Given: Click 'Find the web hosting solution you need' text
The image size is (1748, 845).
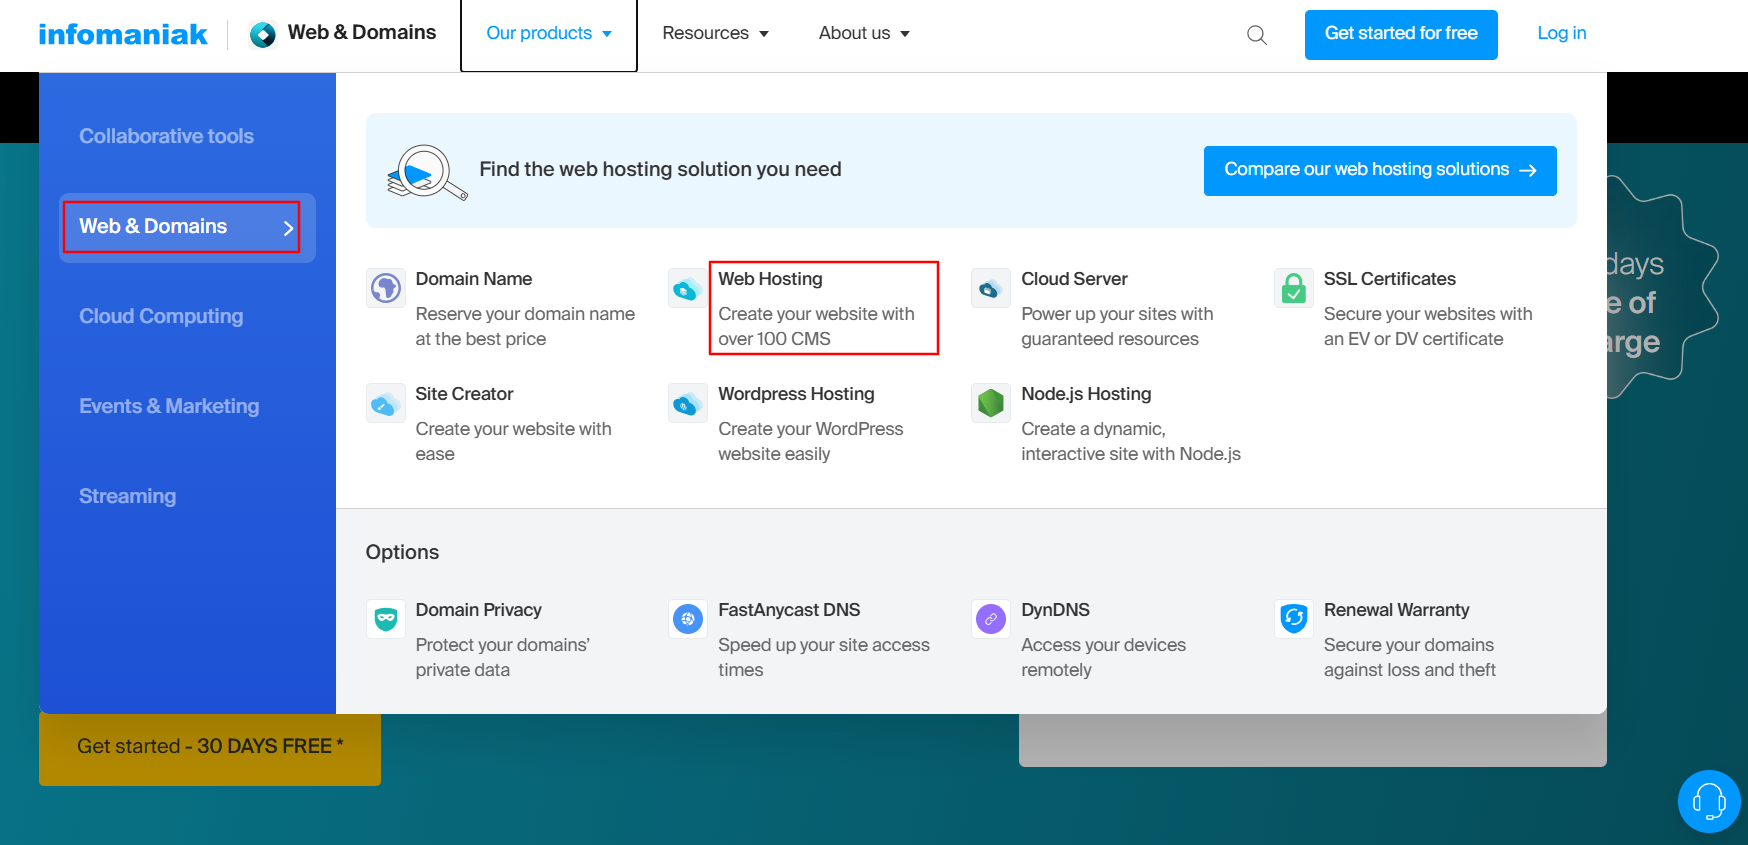Looking at the screenshot, I should coord(660,169).
